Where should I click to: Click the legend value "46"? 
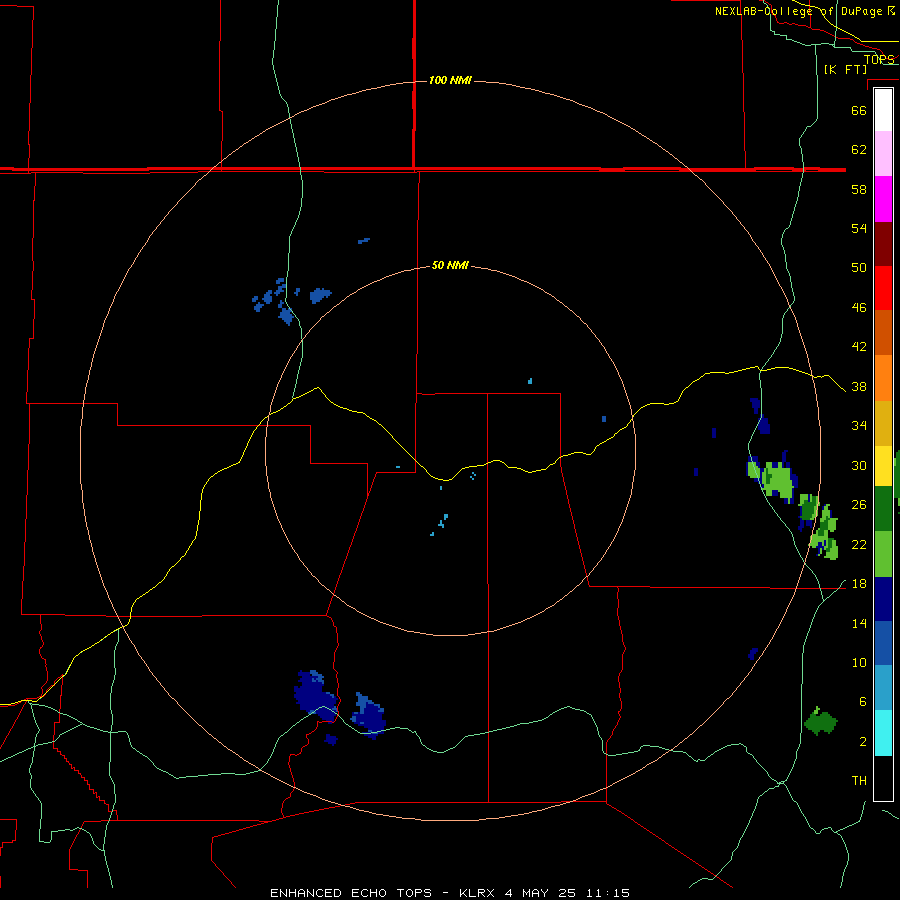(x=859, y=308)
